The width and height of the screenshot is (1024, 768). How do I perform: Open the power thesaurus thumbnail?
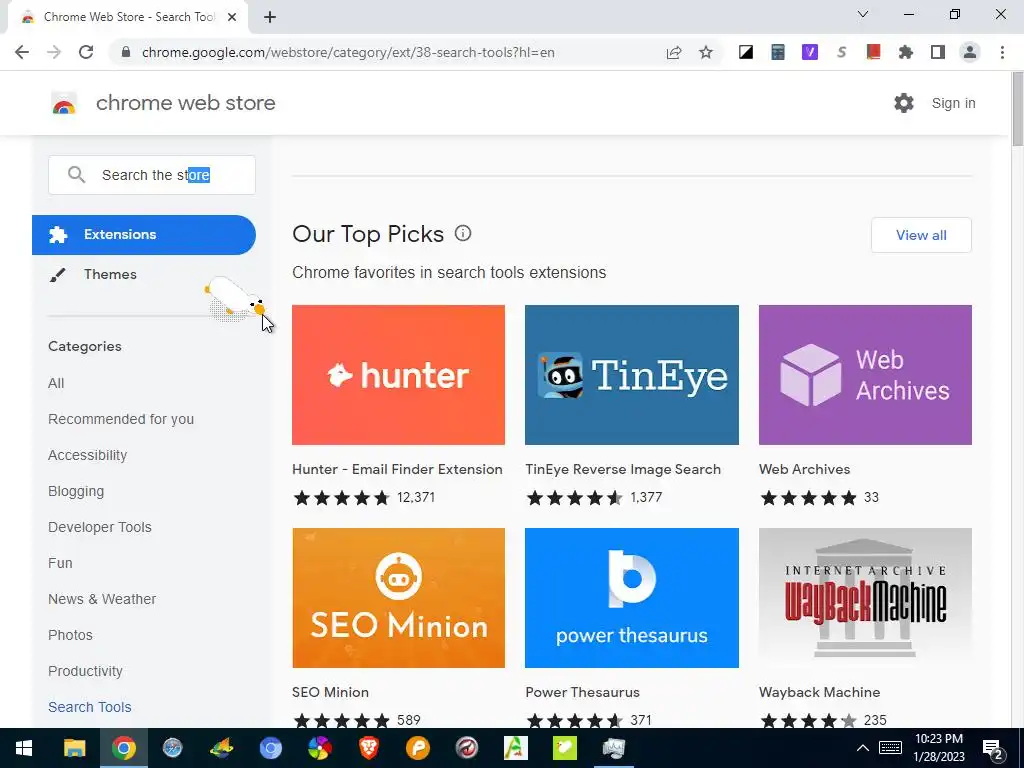click(x=632, y=598)
